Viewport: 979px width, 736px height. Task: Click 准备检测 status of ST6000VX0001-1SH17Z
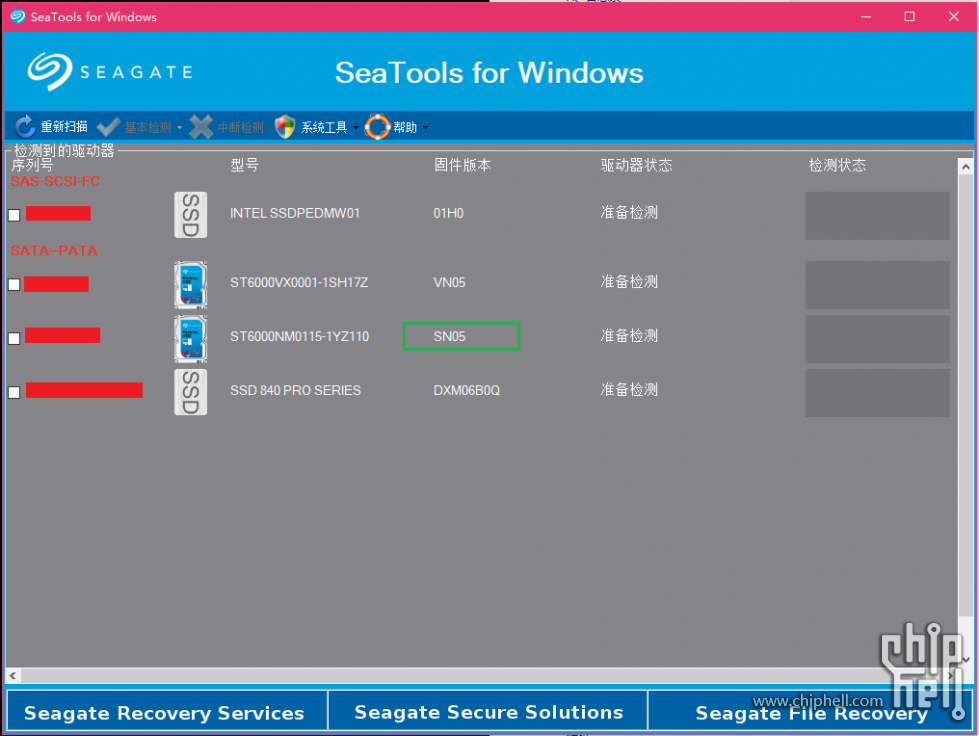[629, 282]
